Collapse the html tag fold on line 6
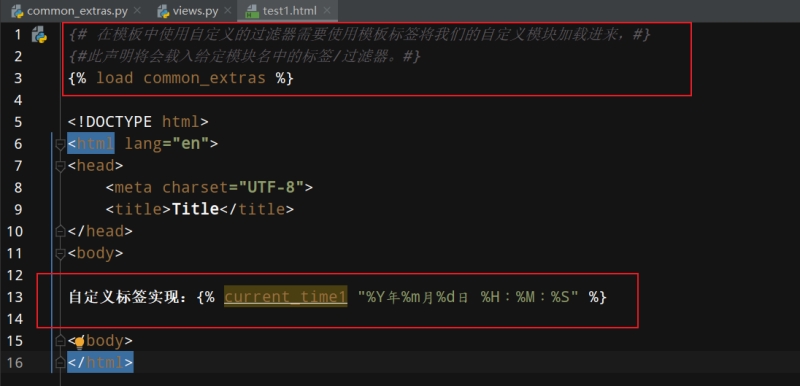This screenshot has width=800, height=386. point(60,144)
